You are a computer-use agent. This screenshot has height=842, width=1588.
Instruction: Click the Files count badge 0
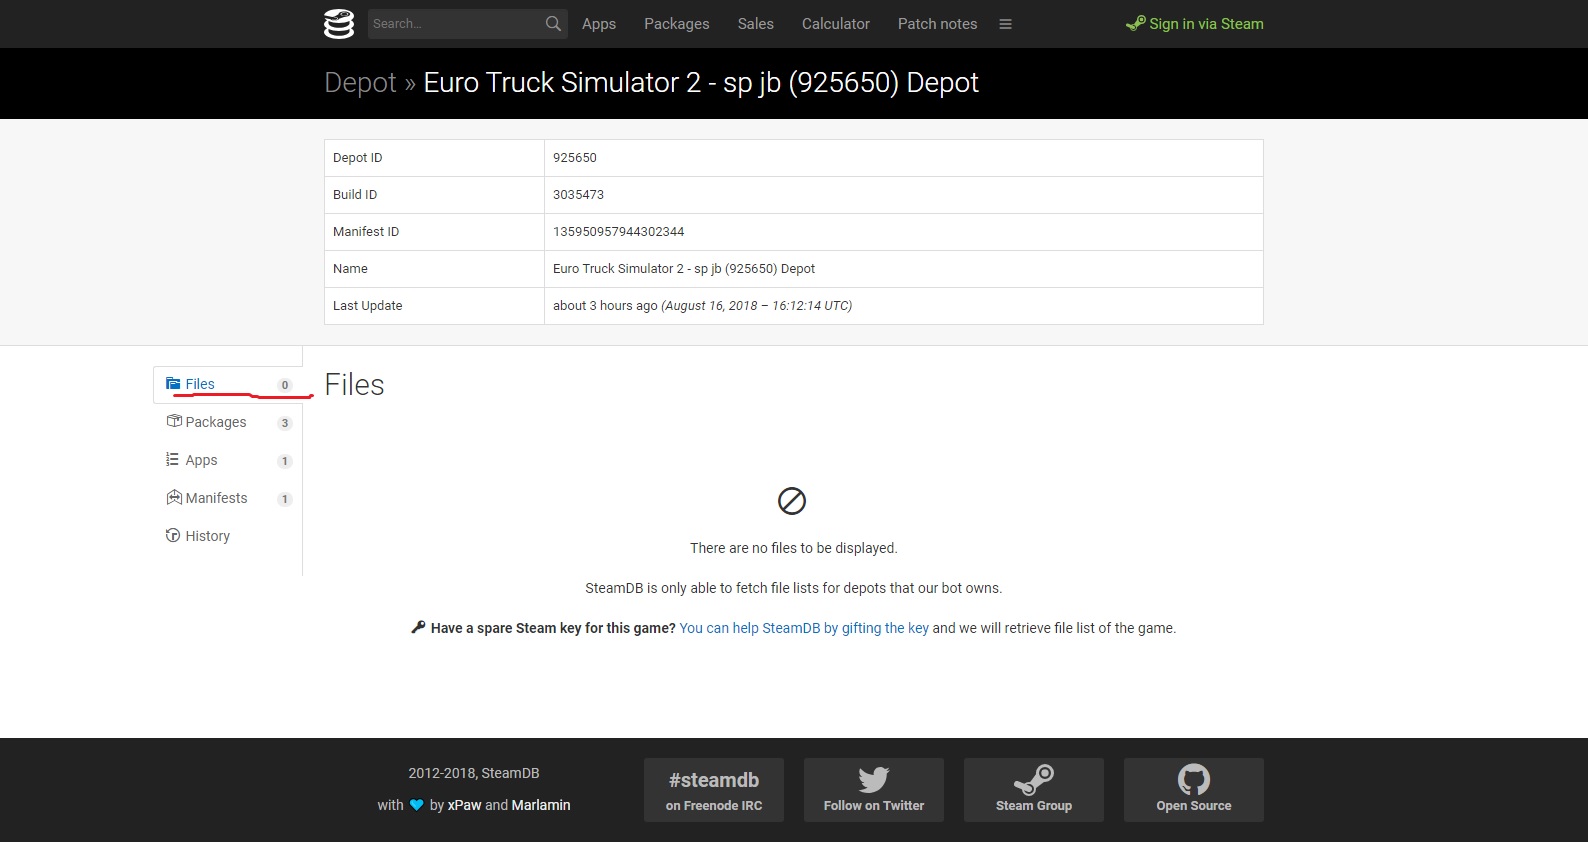[x=285, y=385]
